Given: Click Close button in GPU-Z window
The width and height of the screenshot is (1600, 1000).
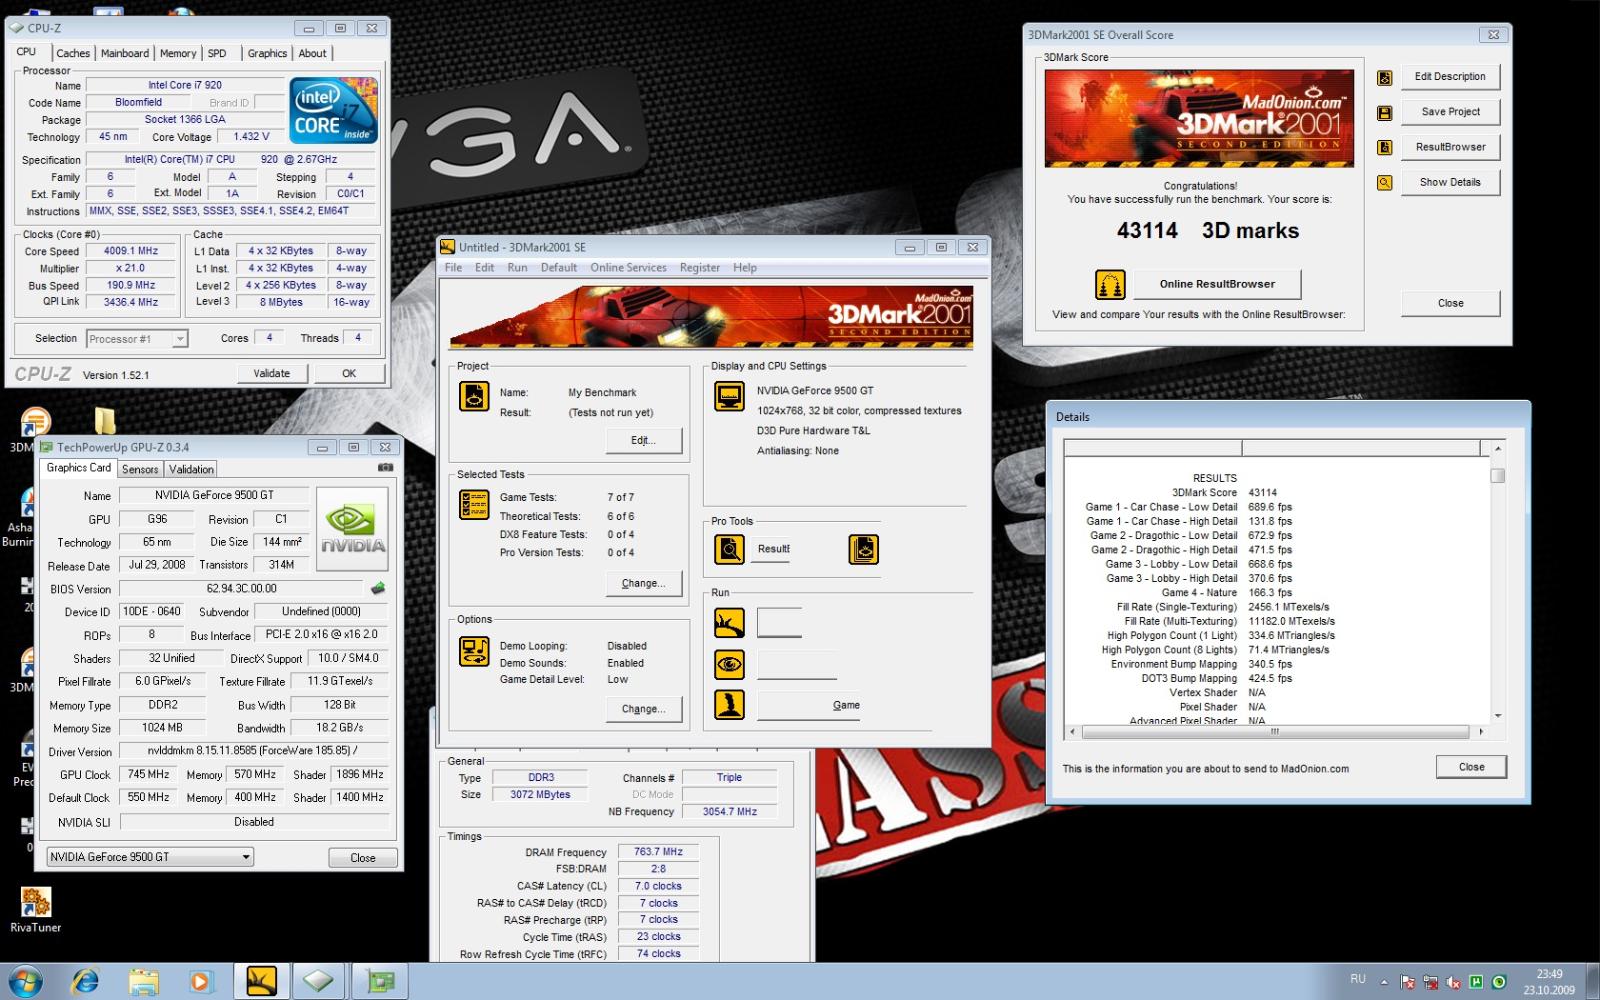Looking at the screenshot, I should pos(363,858).
